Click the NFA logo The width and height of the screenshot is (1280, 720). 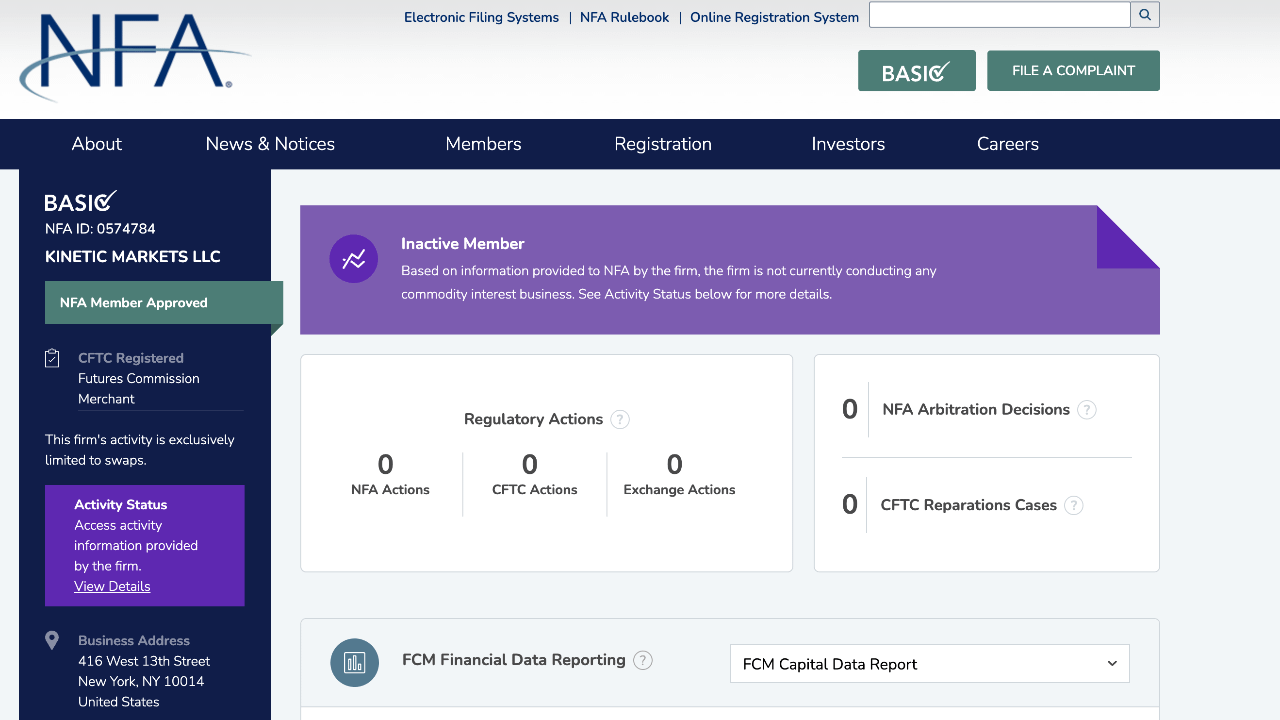pos(135,55)
